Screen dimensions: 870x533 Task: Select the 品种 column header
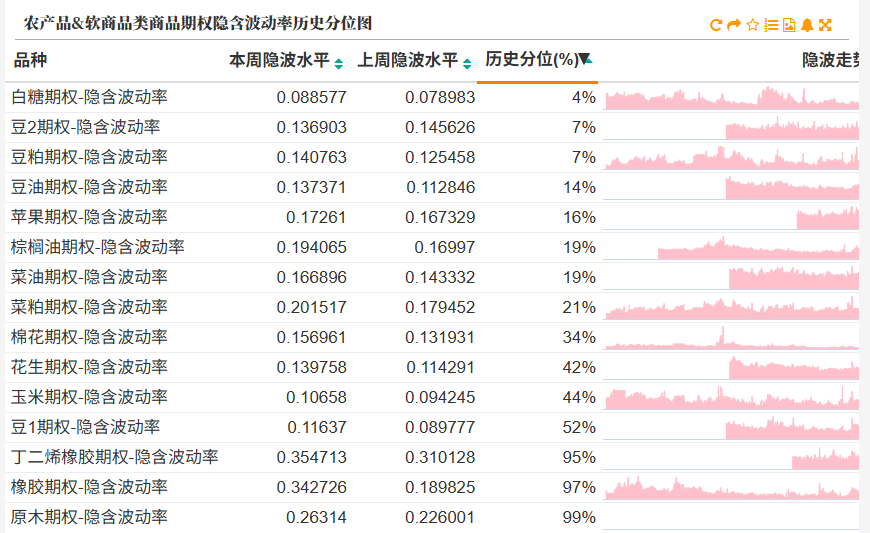click(x=30, y=60)
